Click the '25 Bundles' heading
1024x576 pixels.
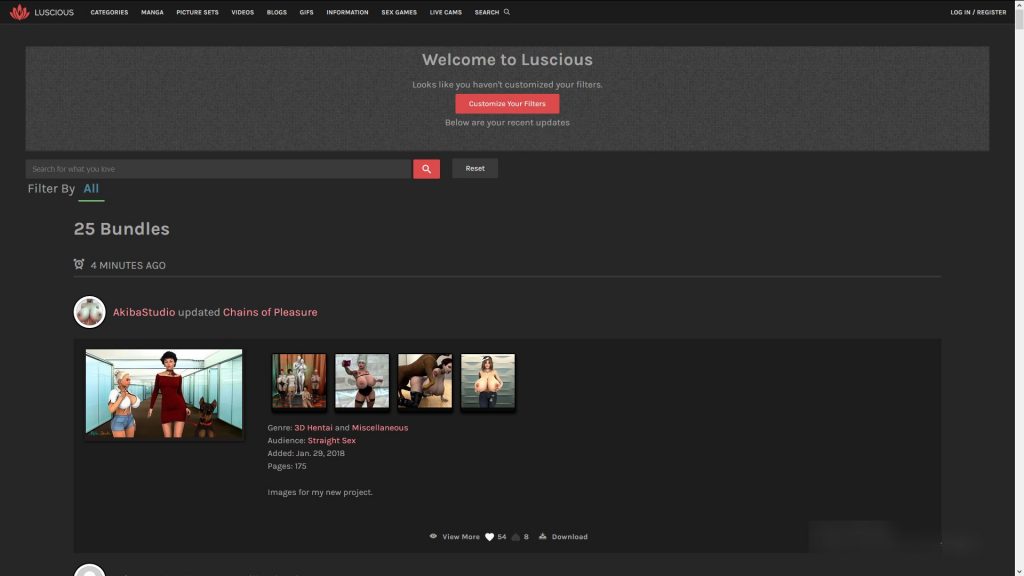pos(121,229)
